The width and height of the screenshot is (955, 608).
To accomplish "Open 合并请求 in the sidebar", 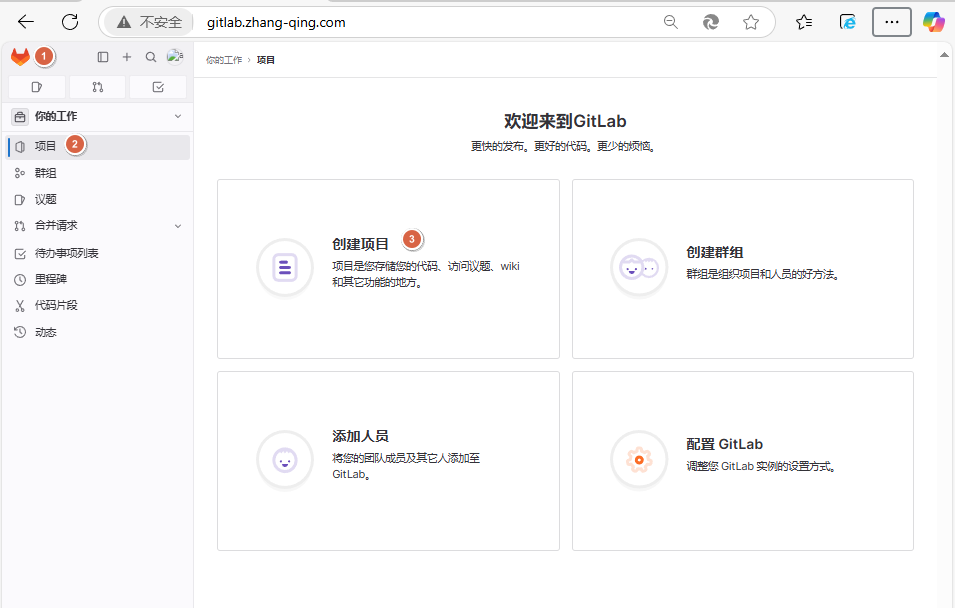I will 98,225.
